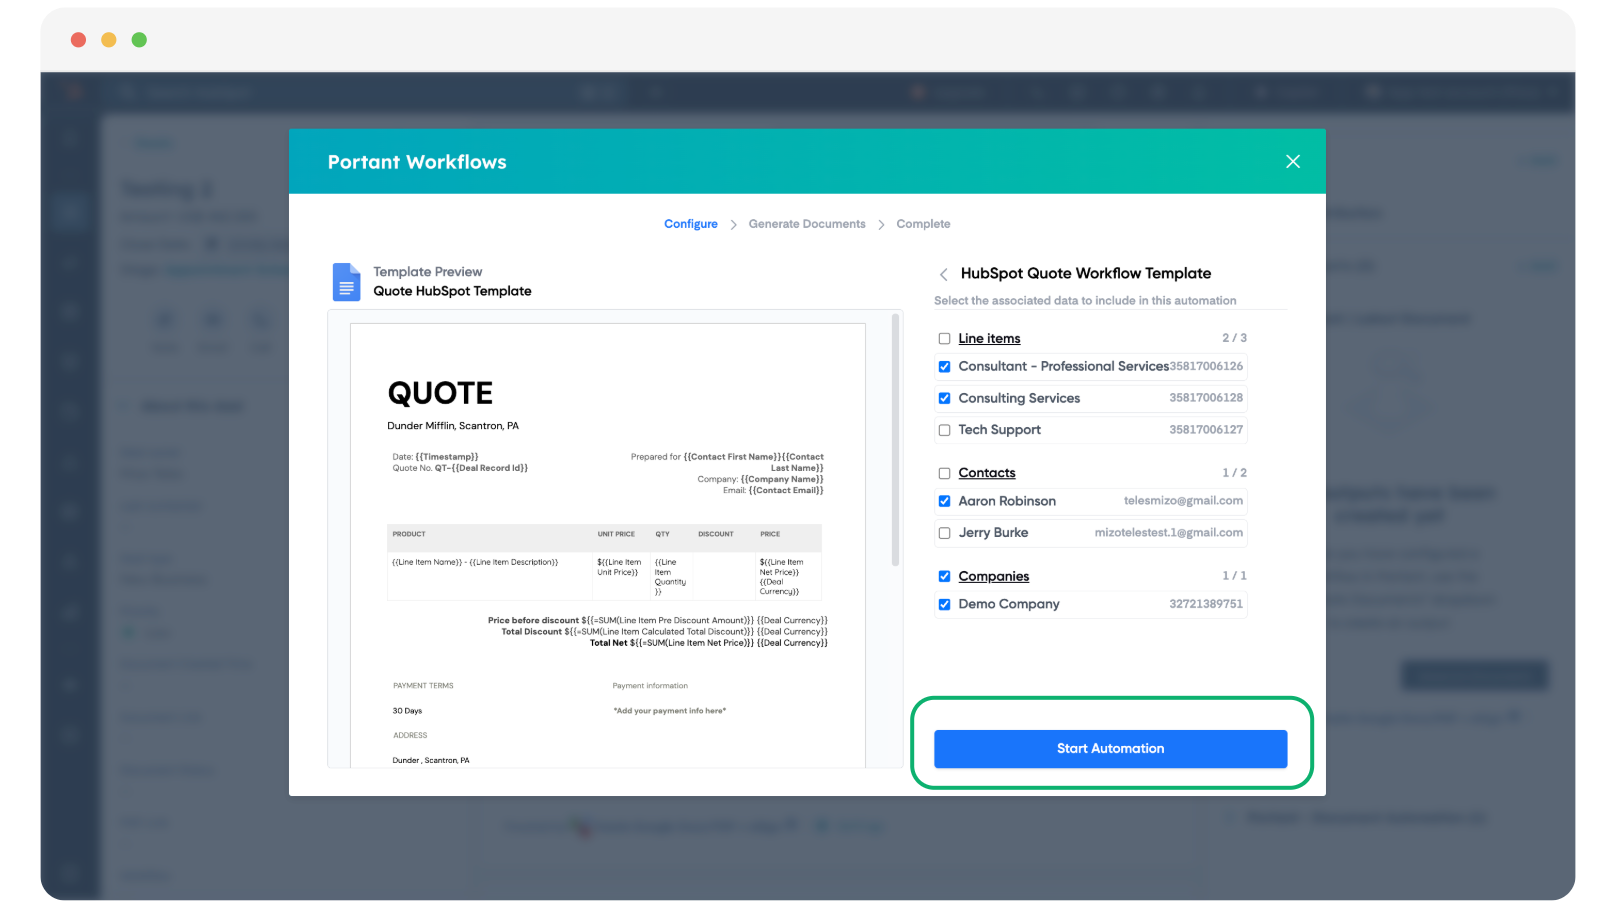Deselect contact Aaron Robinson

coord(944,501)
